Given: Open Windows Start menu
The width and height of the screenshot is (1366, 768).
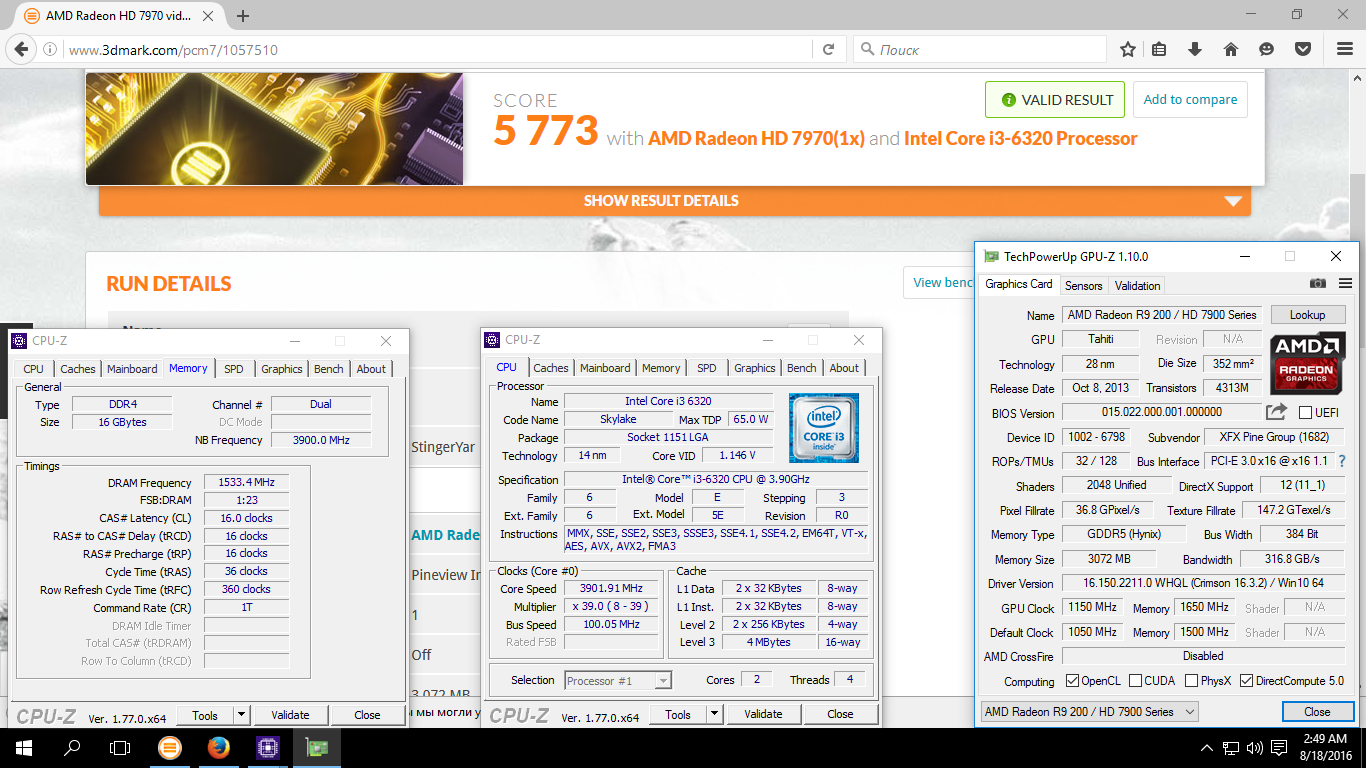Looking at the screenshot, I should [x=23, y=747].
